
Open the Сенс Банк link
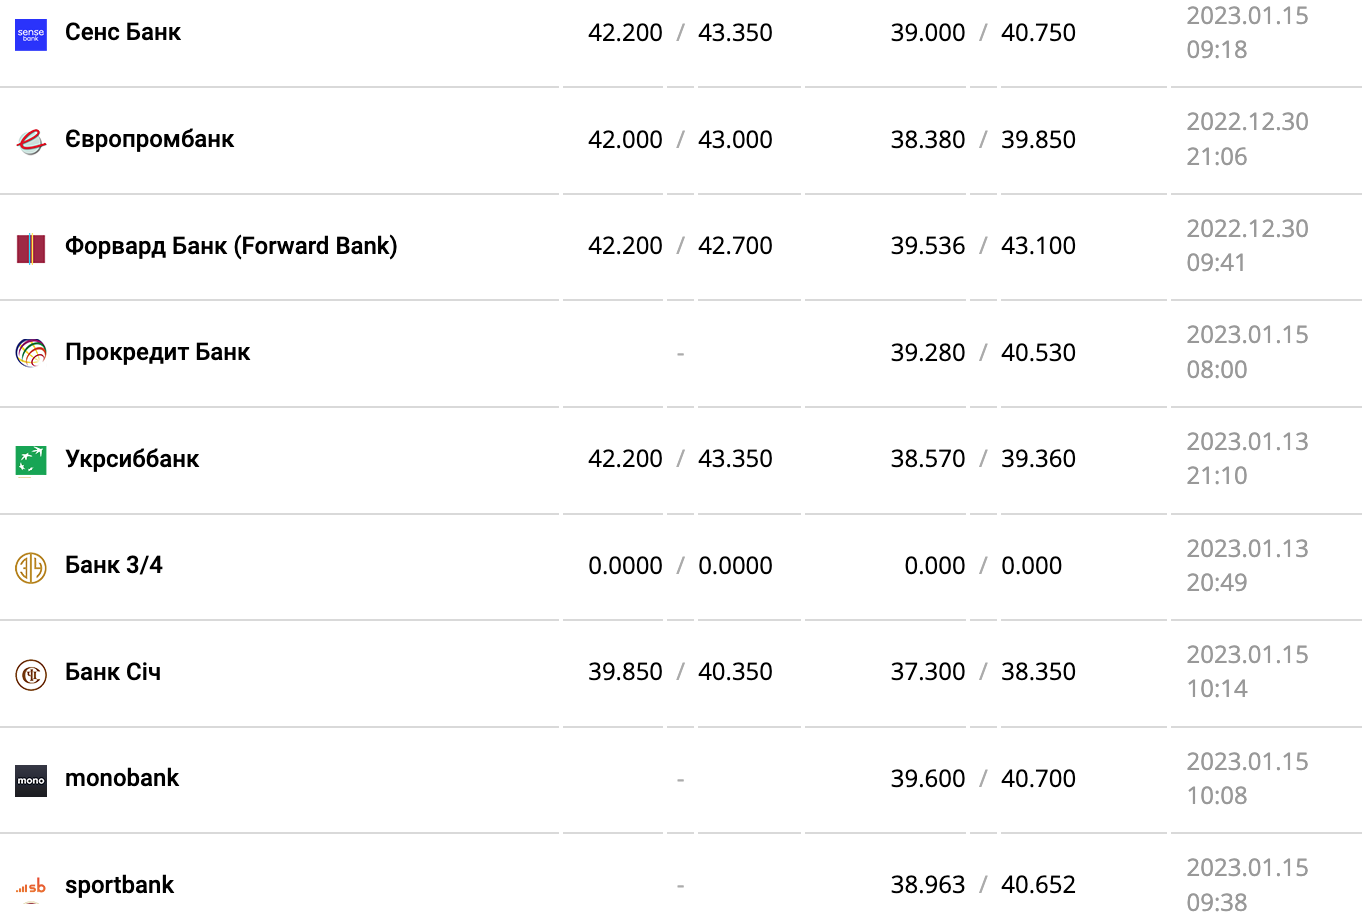coord(123,32)
